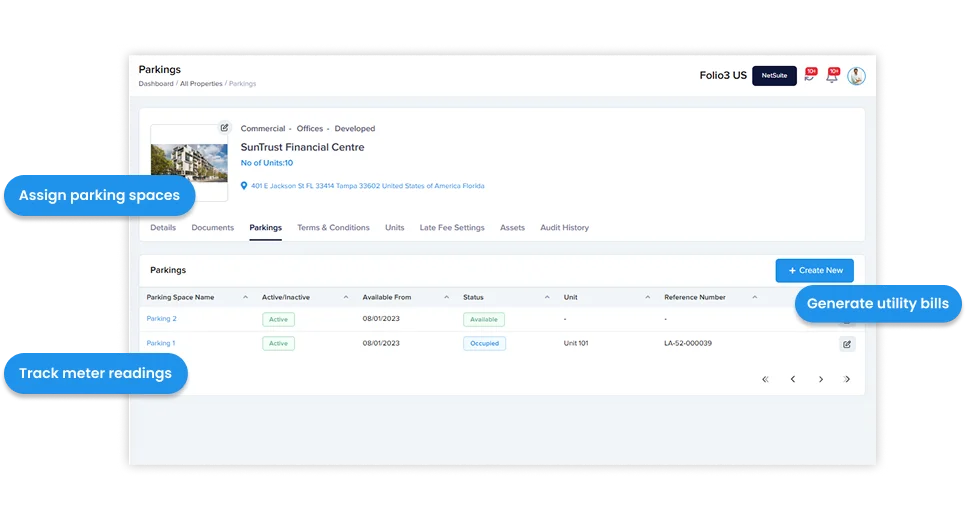Click the No of Units:10 link
Viewport: 966px width, 520px height.
[x=267, y=163]
